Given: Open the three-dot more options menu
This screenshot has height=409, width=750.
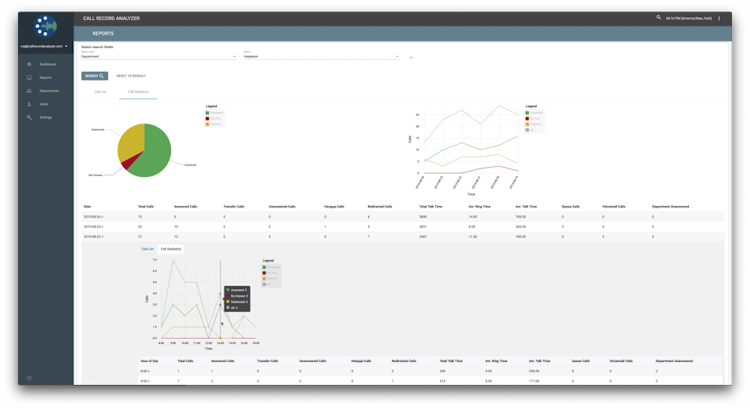Looking at the screenshot, I should (719, 18).
